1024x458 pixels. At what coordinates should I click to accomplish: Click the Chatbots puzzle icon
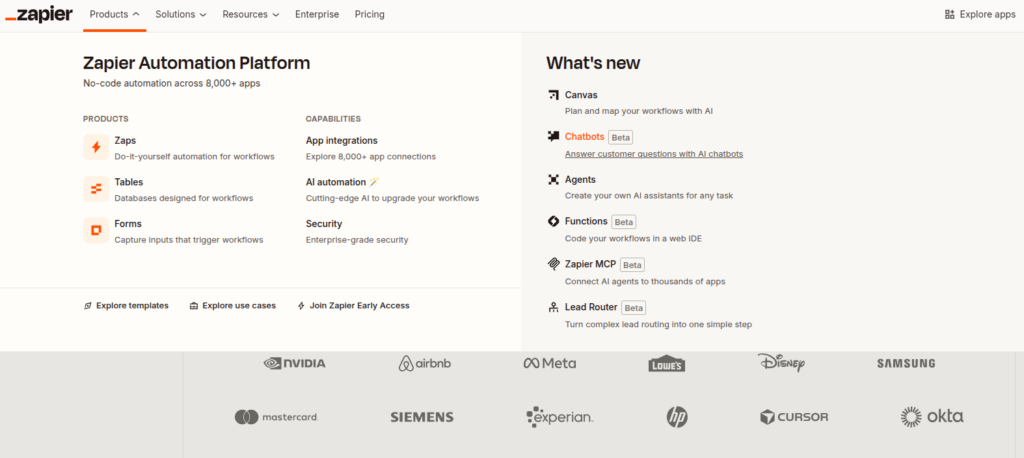(x=553, y=137)
